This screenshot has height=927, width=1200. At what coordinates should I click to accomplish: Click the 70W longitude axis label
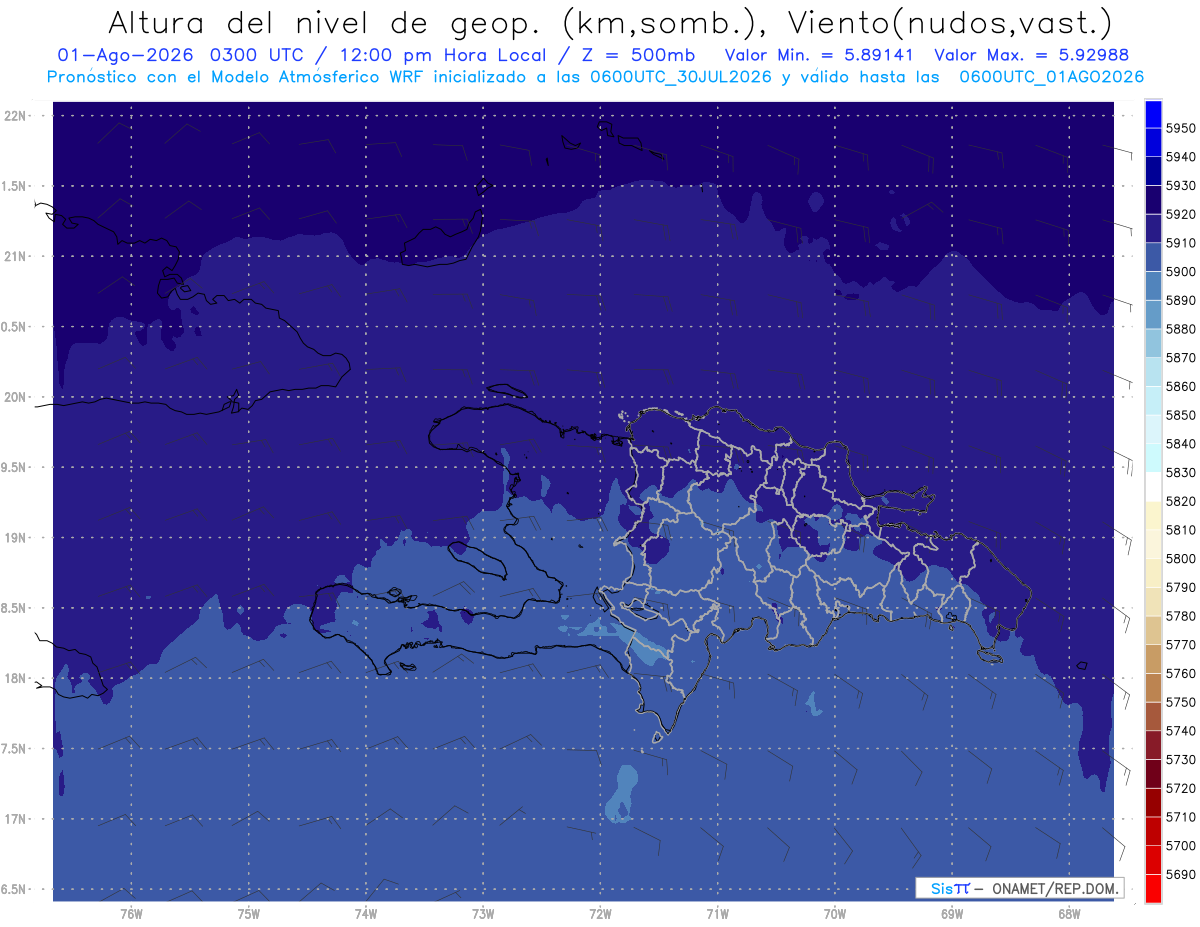[x=835, y=913]
